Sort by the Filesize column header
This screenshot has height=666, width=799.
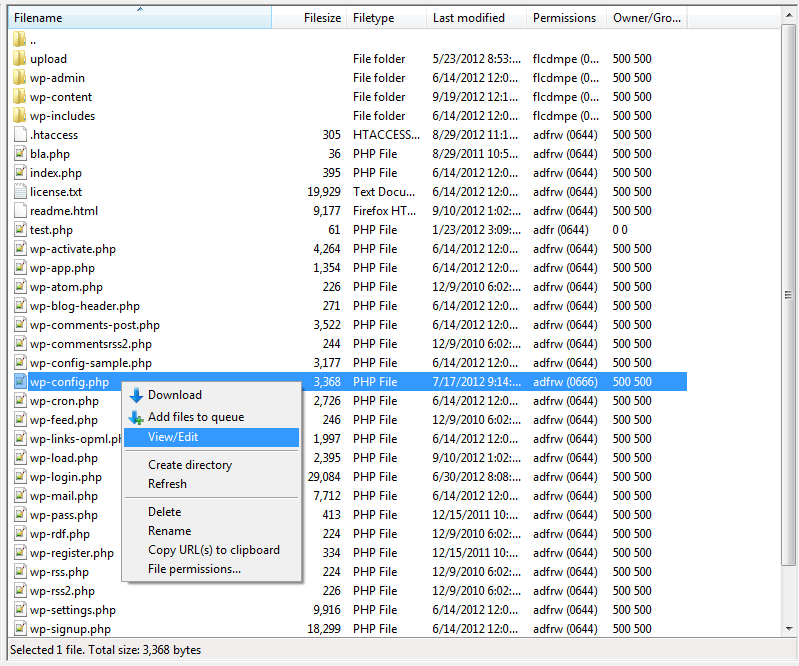309,18
